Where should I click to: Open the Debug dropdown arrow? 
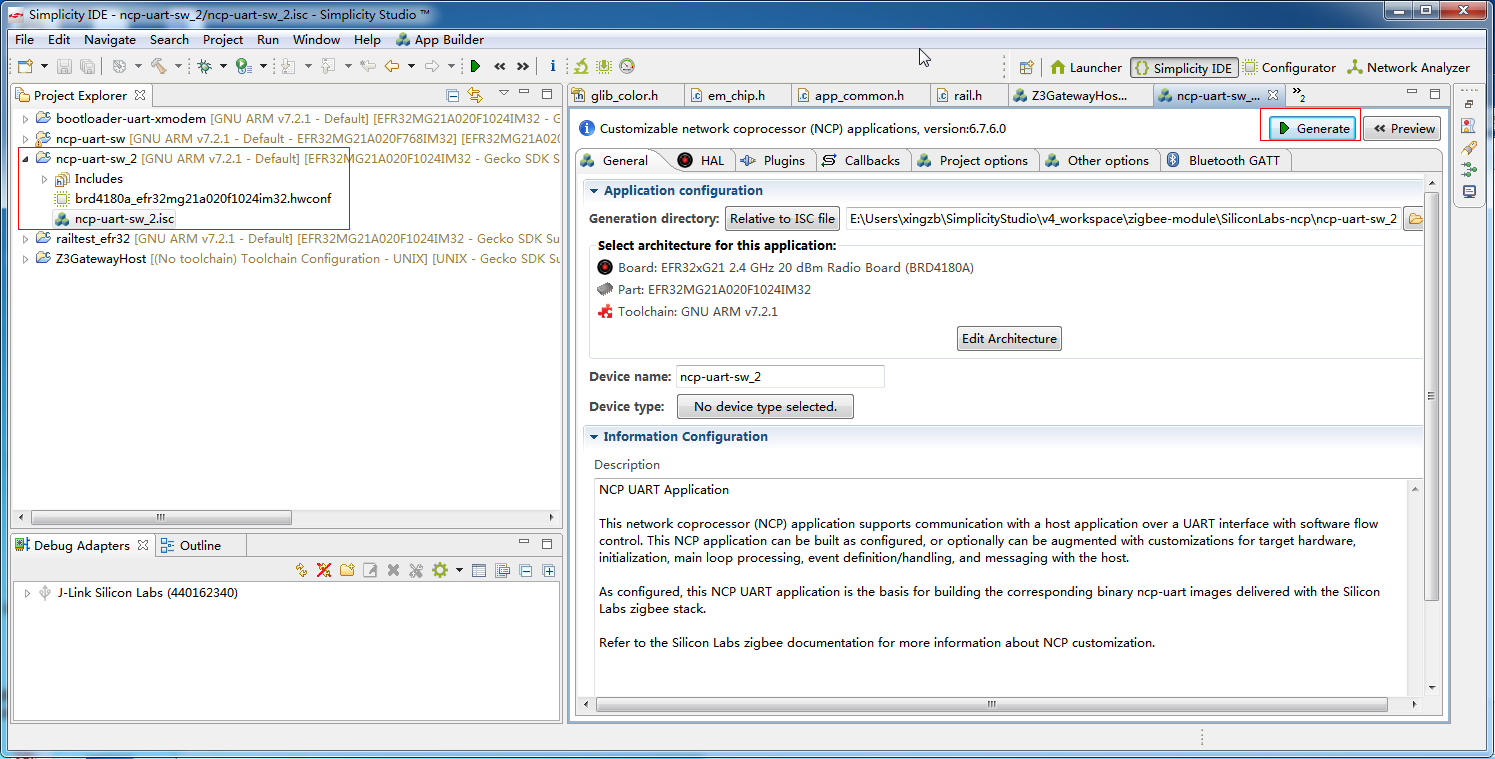[221, 67]
